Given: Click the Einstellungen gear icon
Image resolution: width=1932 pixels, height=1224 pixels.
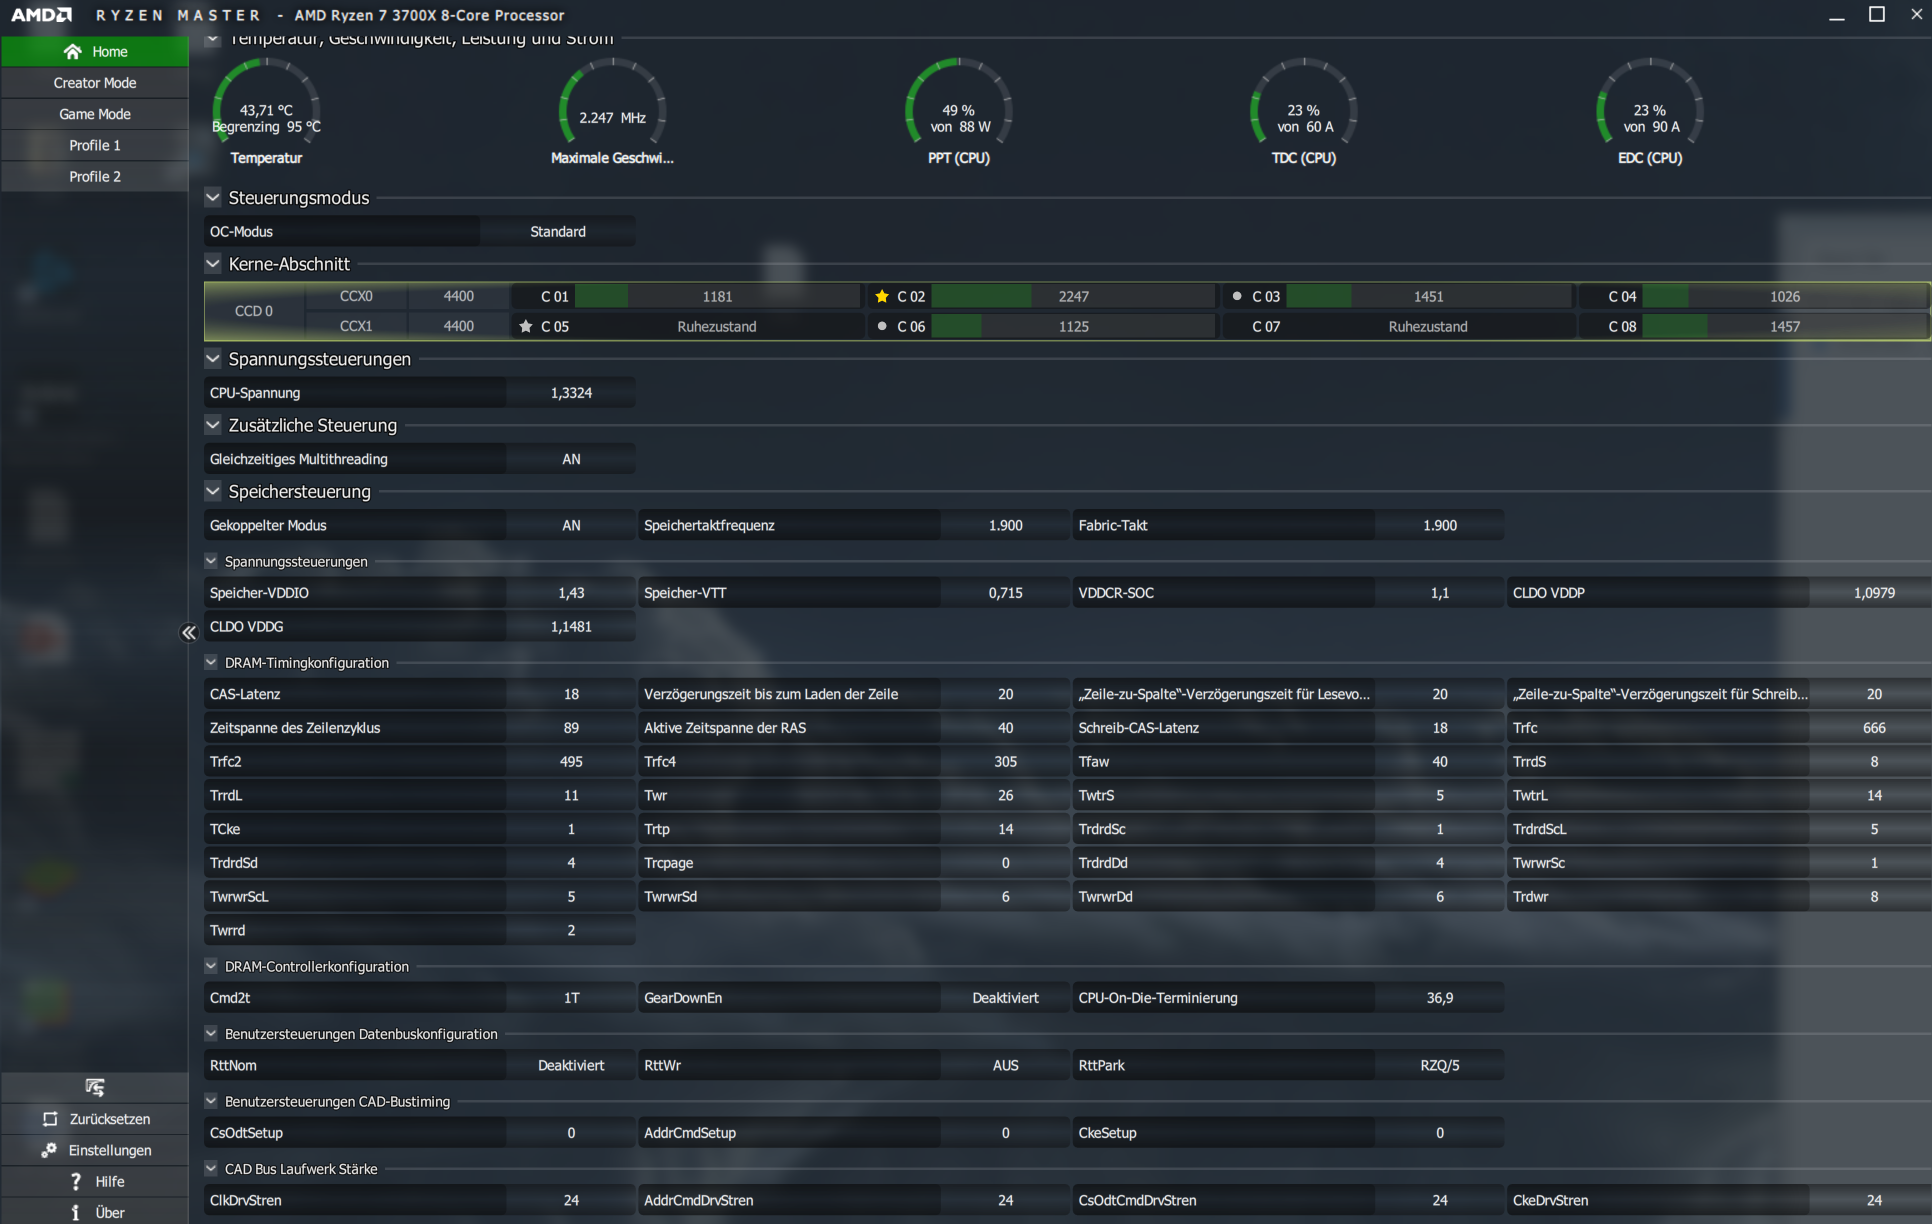Looking at the screenshot, I should point(49,1150).
